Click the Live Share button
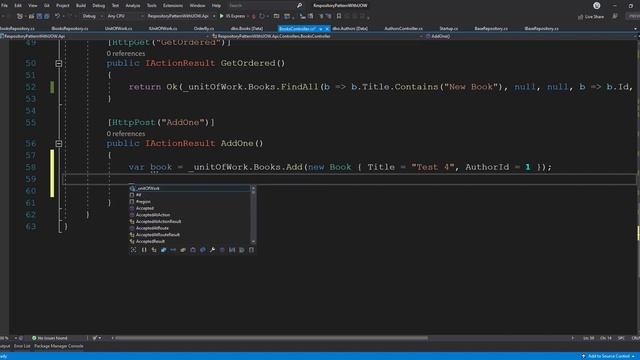This screenshot has width=640, height=360. click(x=591, y=17)
